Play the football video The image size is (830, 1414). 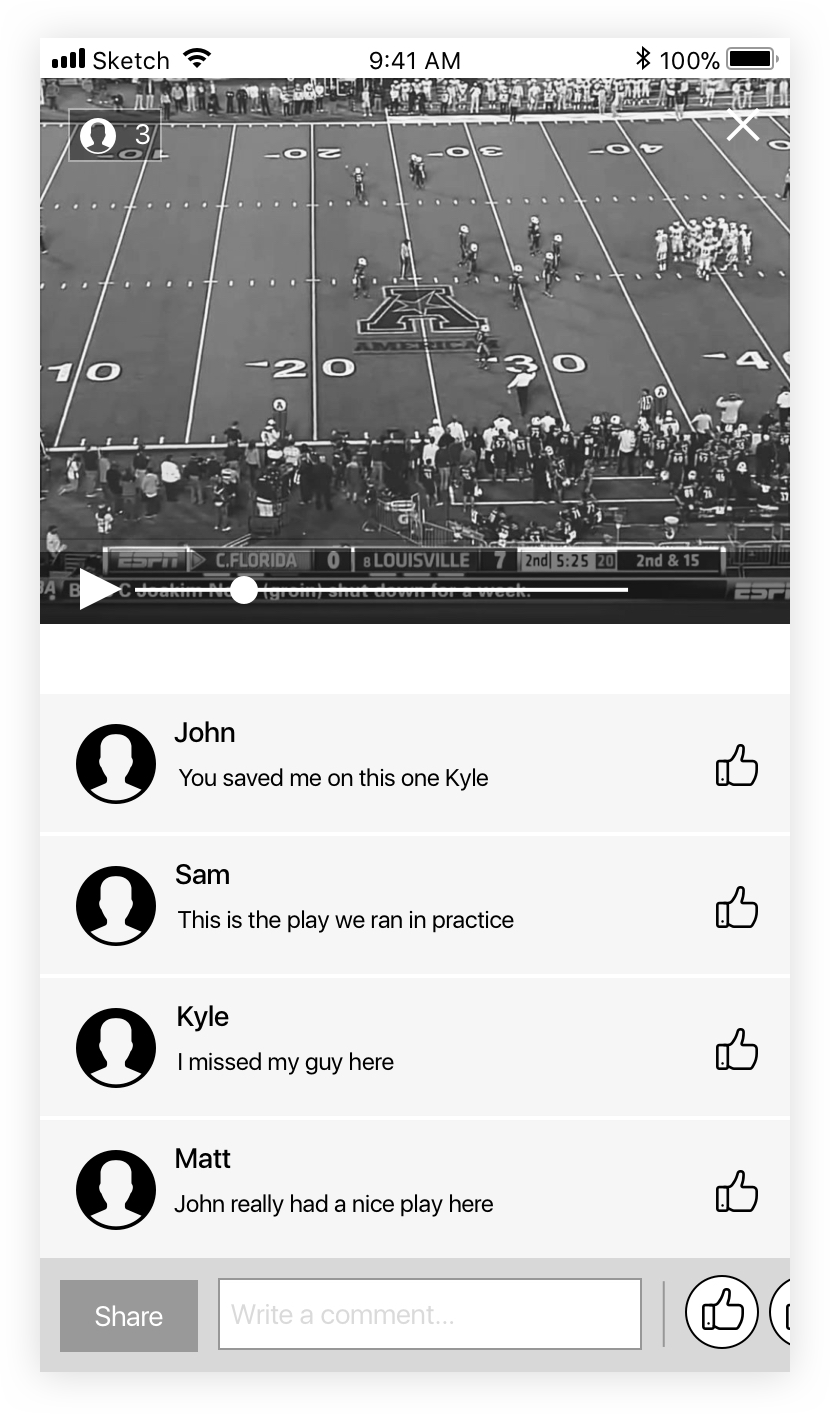98,589
